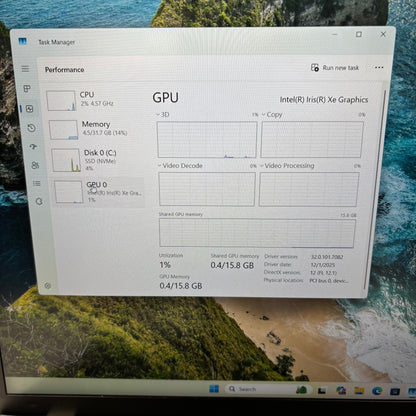
Task: Click the Copy usage graph
Action: point(312,139)
